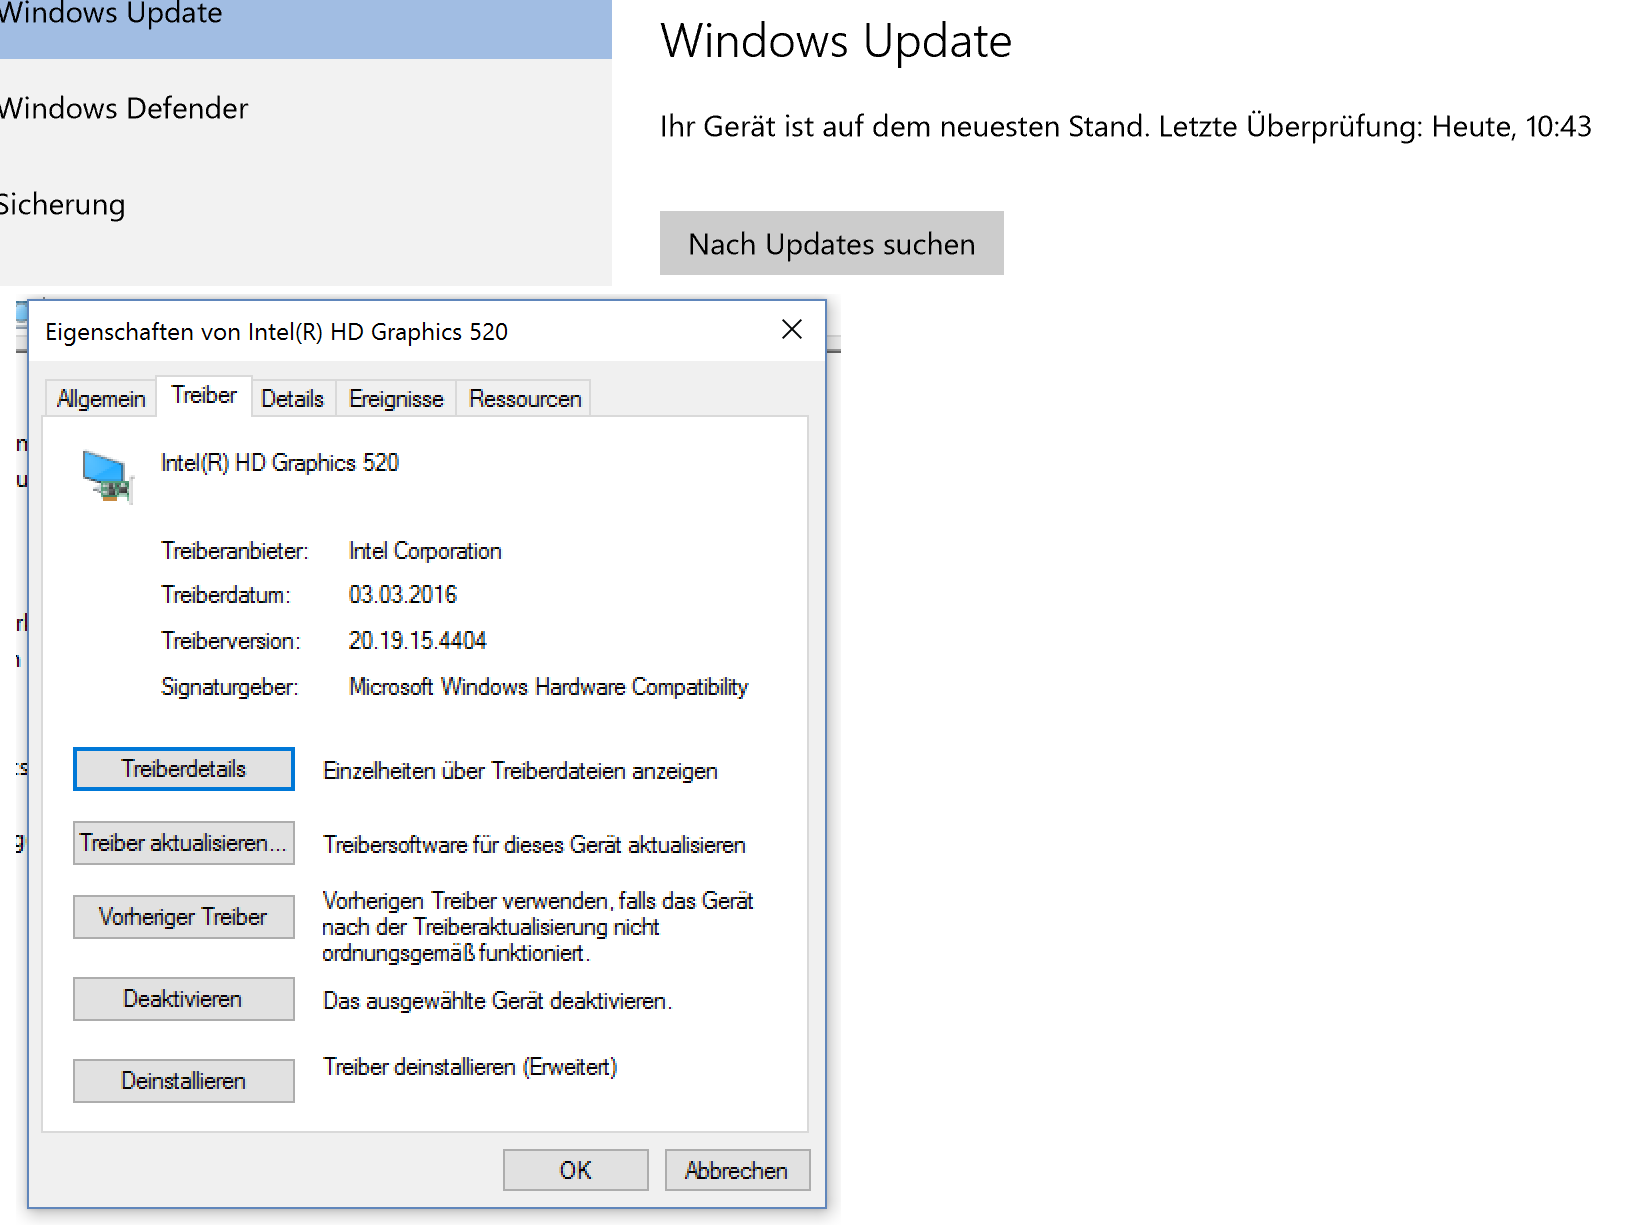Image resolution: width=1637 pixels, height=1228 pixels.
Task: Open Sicherung in the settings sidebar
Action: (x=306, y=204)
